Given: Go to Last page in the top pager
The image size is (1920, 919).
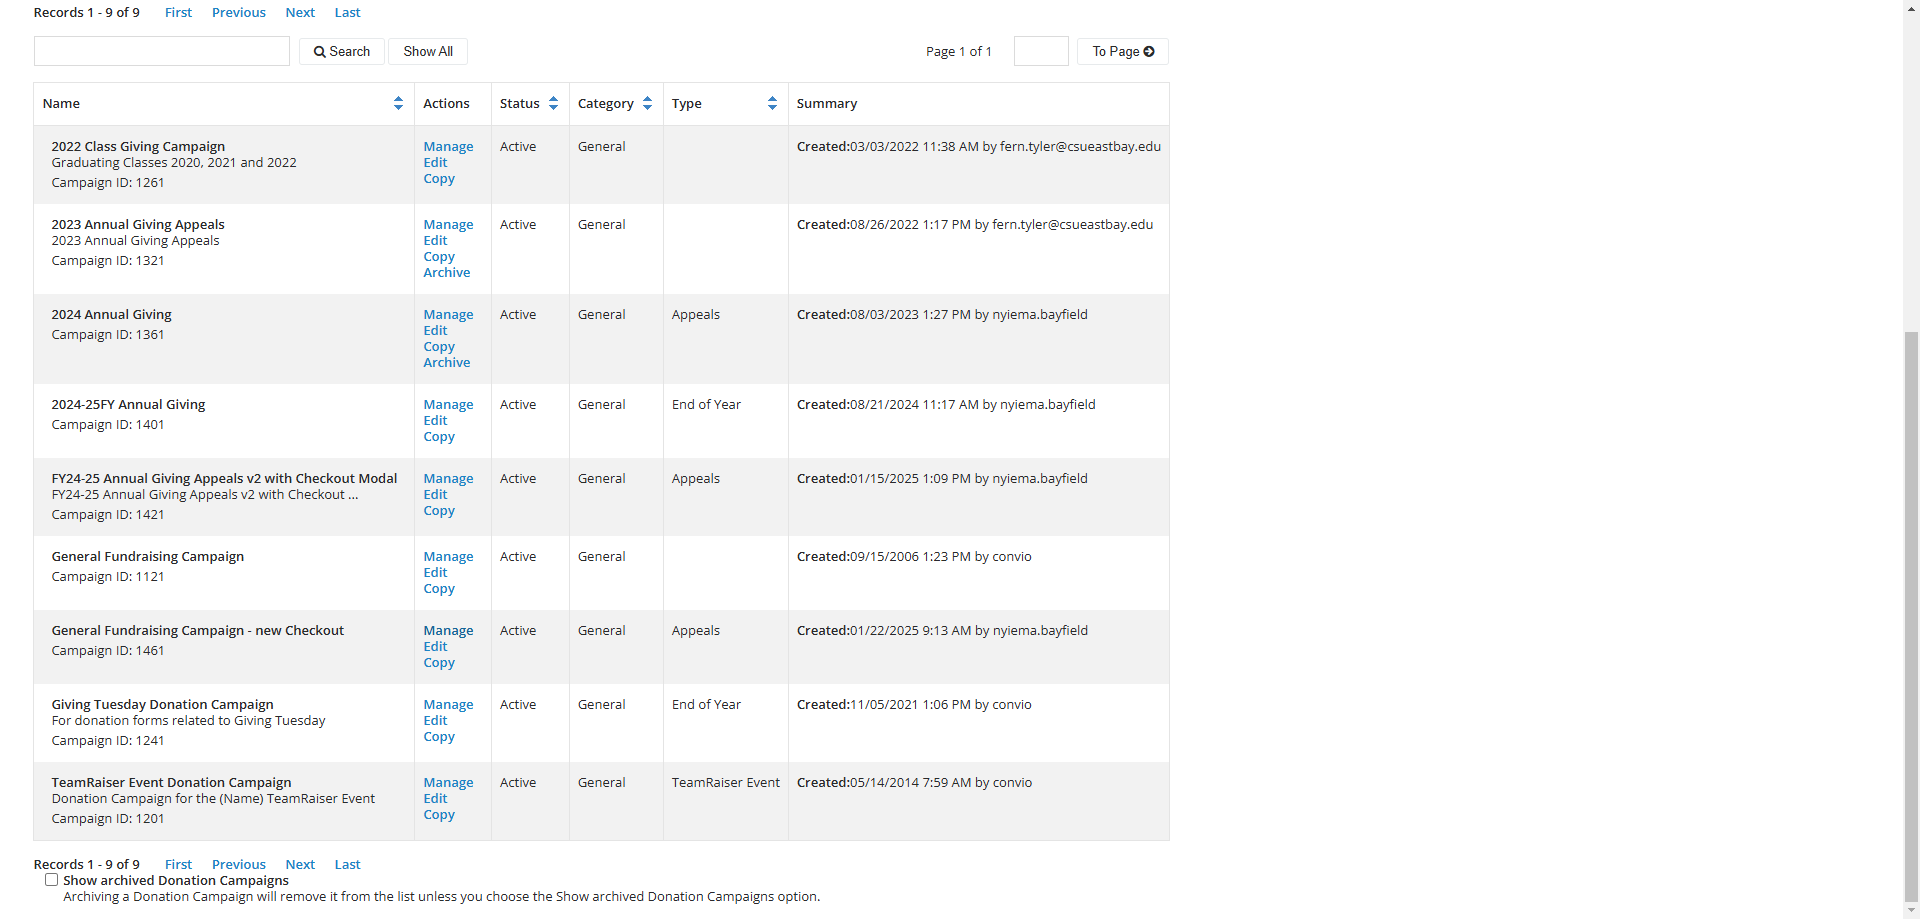Looking at the screenshot, I should [347, 12].
